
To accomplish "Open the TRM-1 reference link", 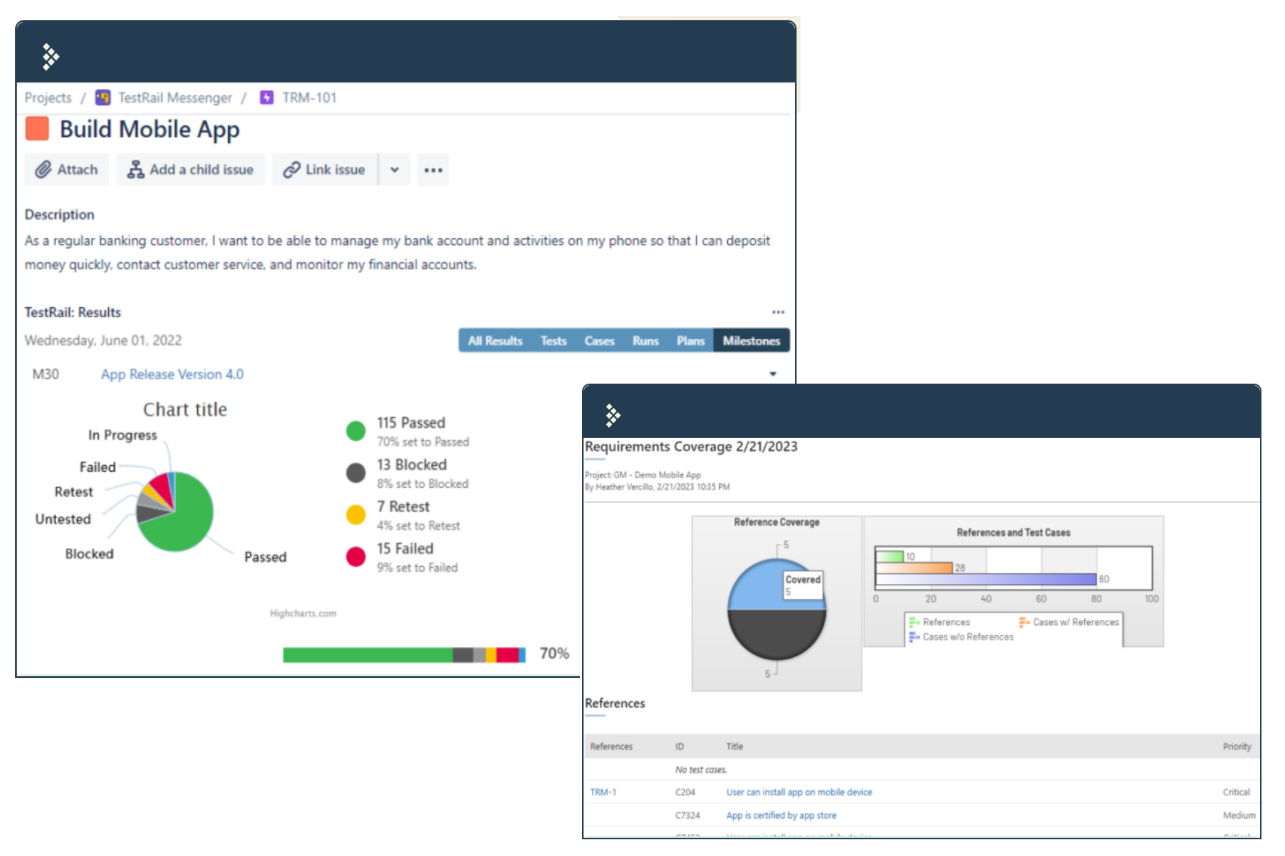I will (x=603, y=793).
